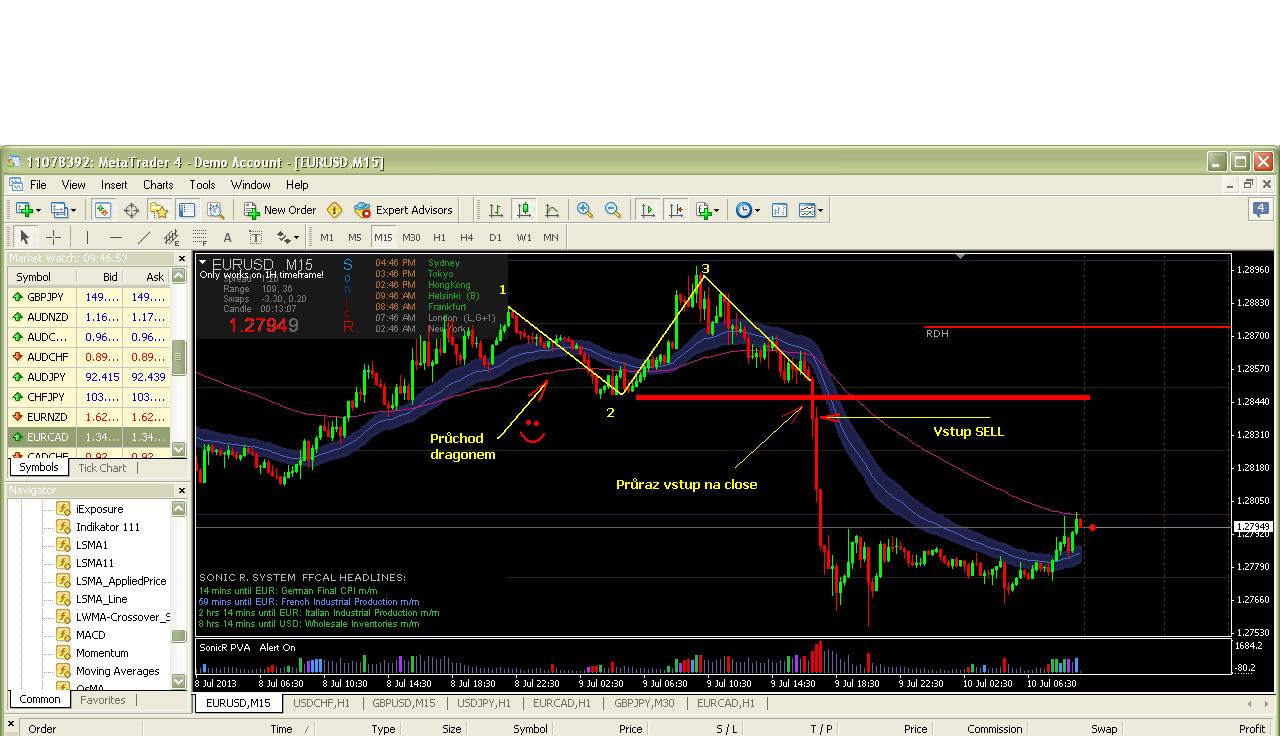1280x736 pixels.
Task: Switch timeframe to W1
Action: click(x=524, y=237)
